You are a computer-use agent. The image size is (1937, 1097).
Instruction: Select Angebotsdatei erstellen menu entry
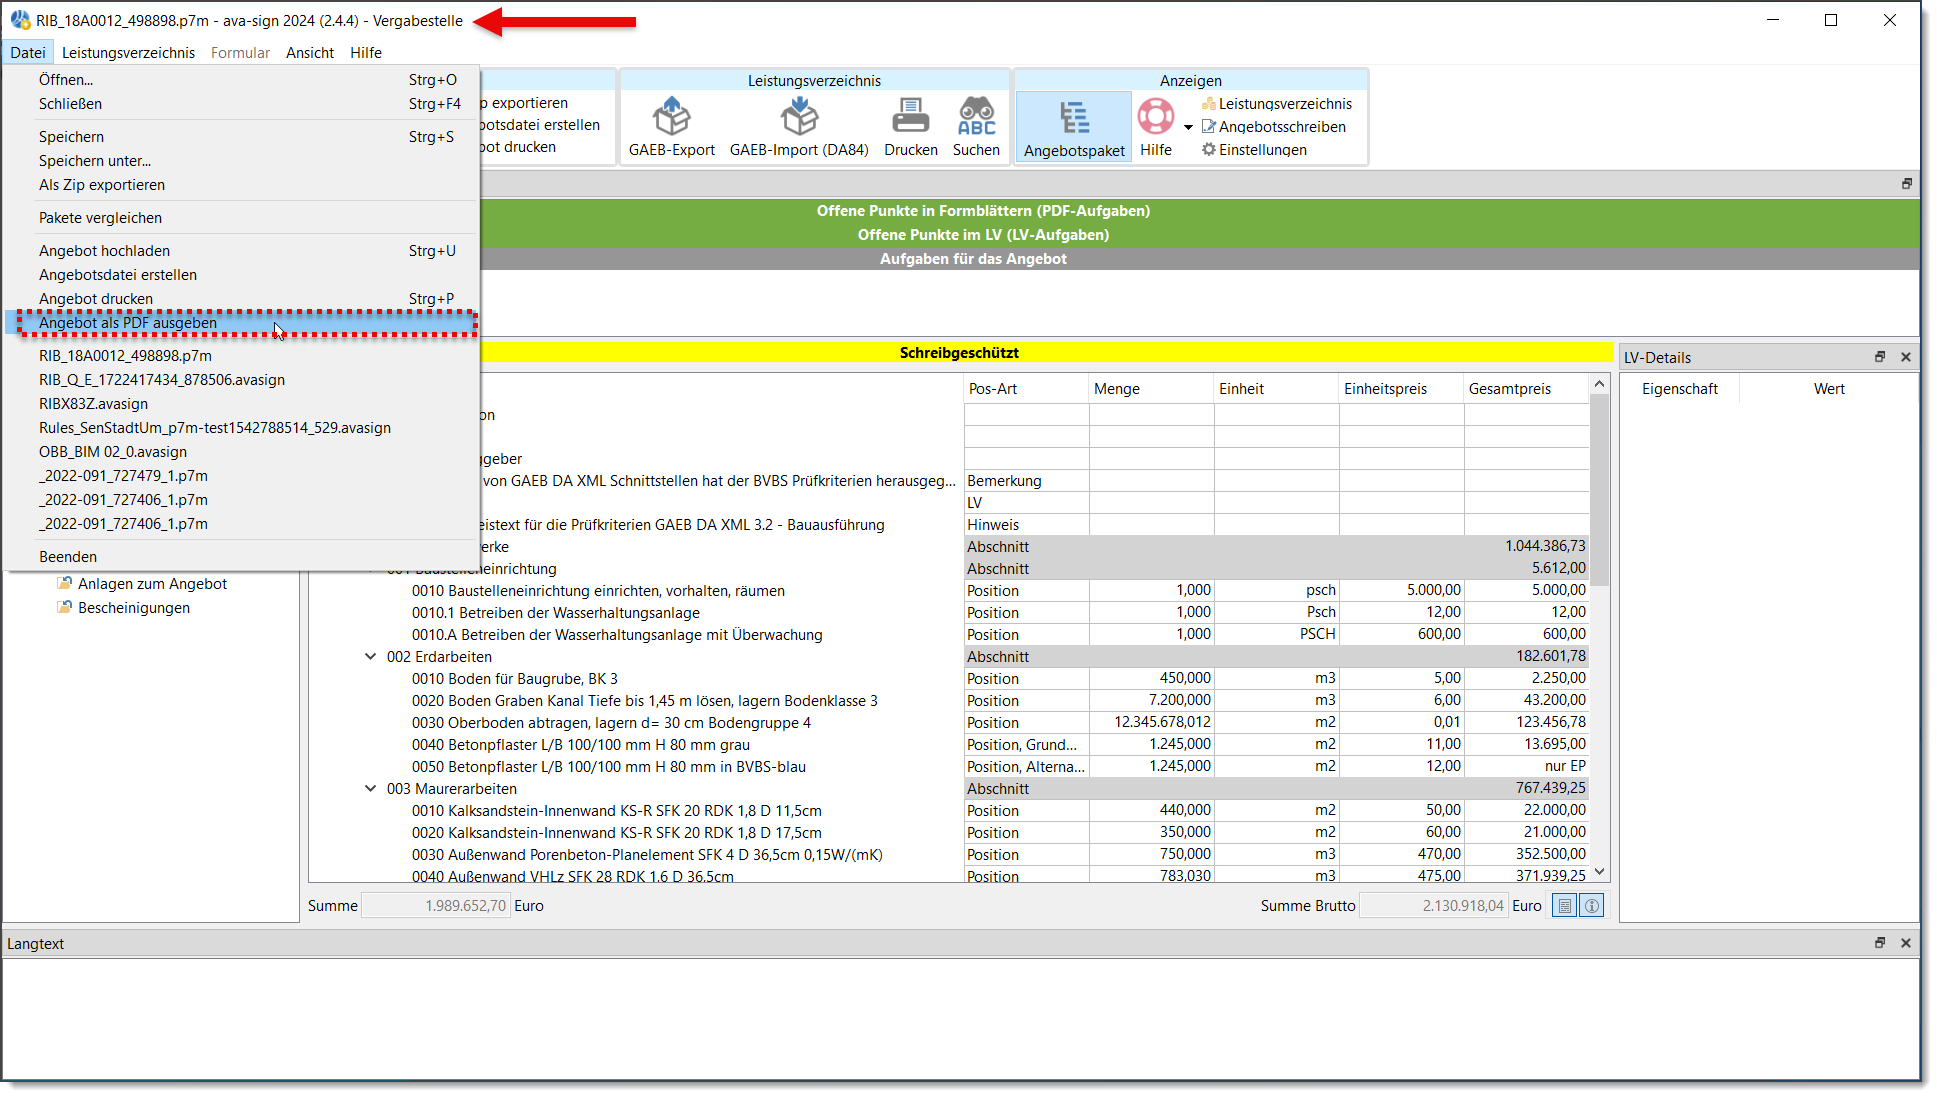click(242, 275)
